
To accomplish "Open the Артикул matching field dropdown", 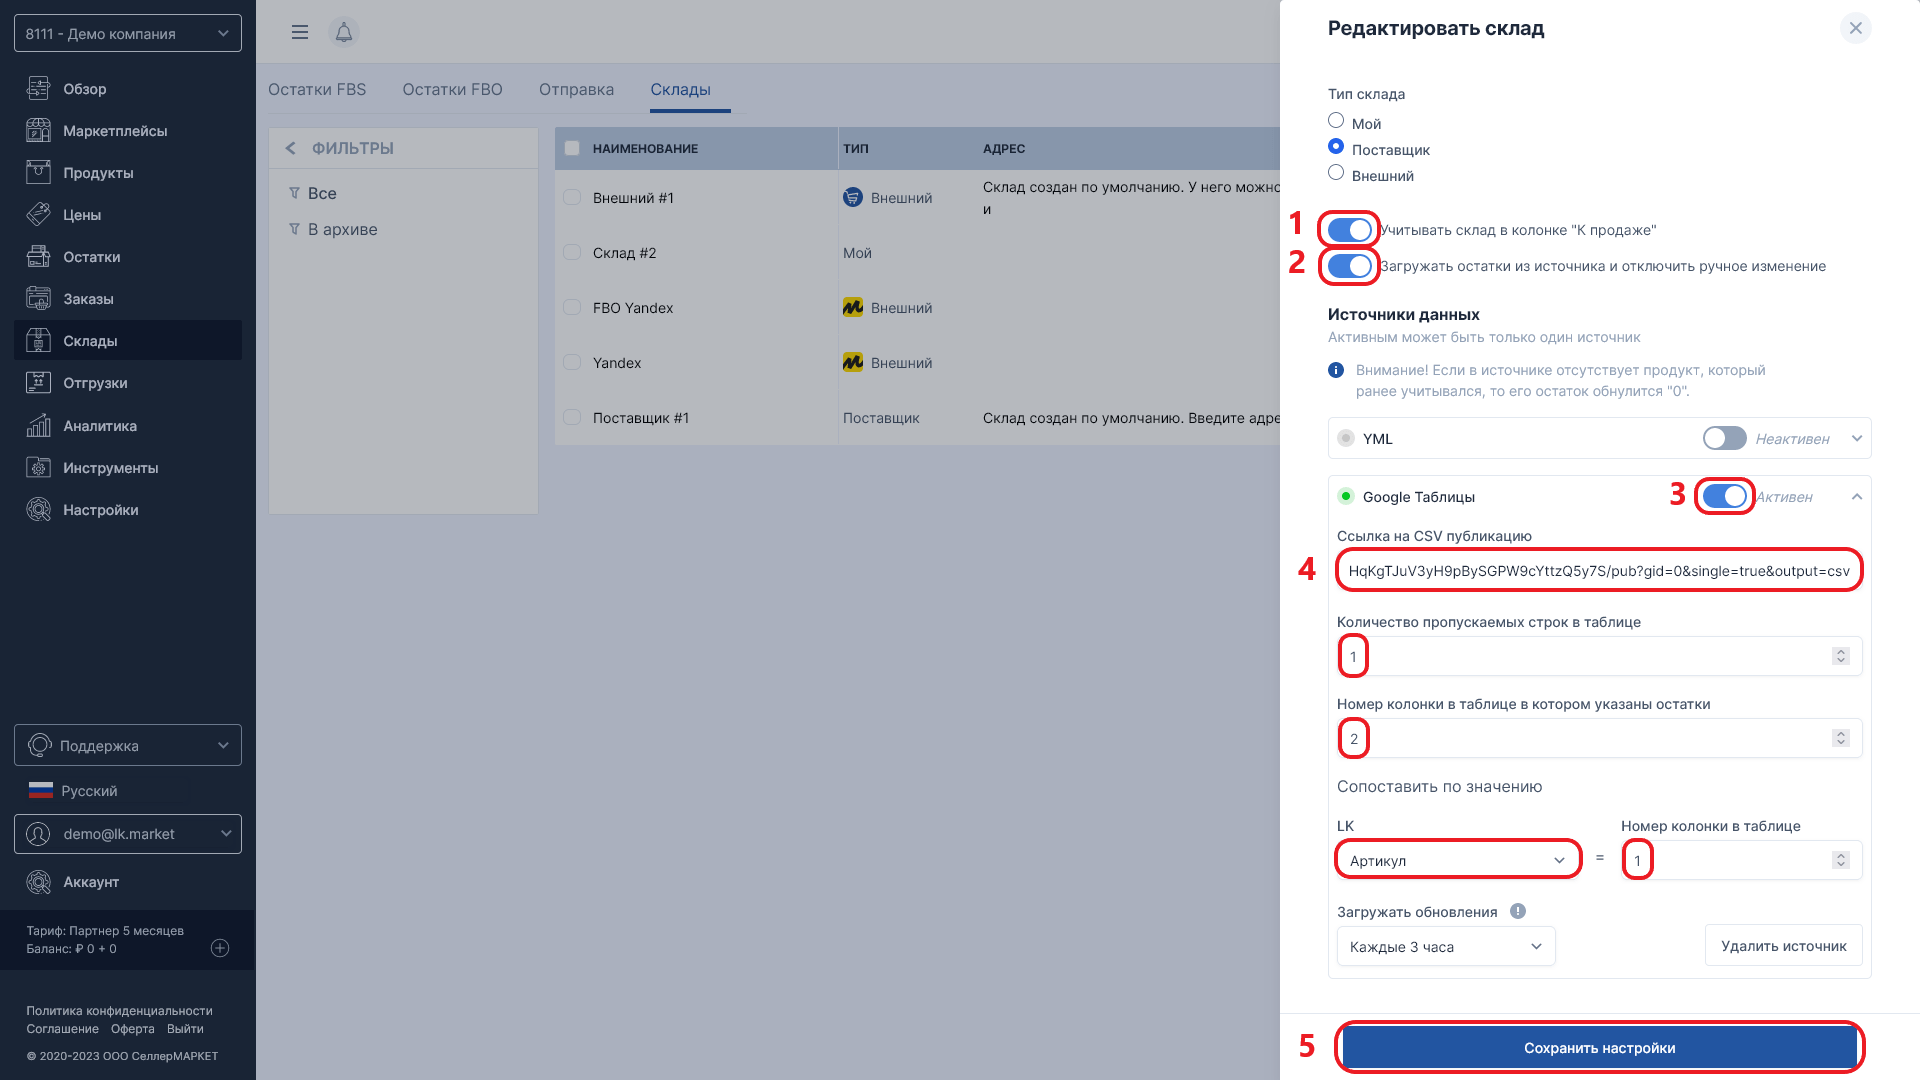I will (1458, 860).
